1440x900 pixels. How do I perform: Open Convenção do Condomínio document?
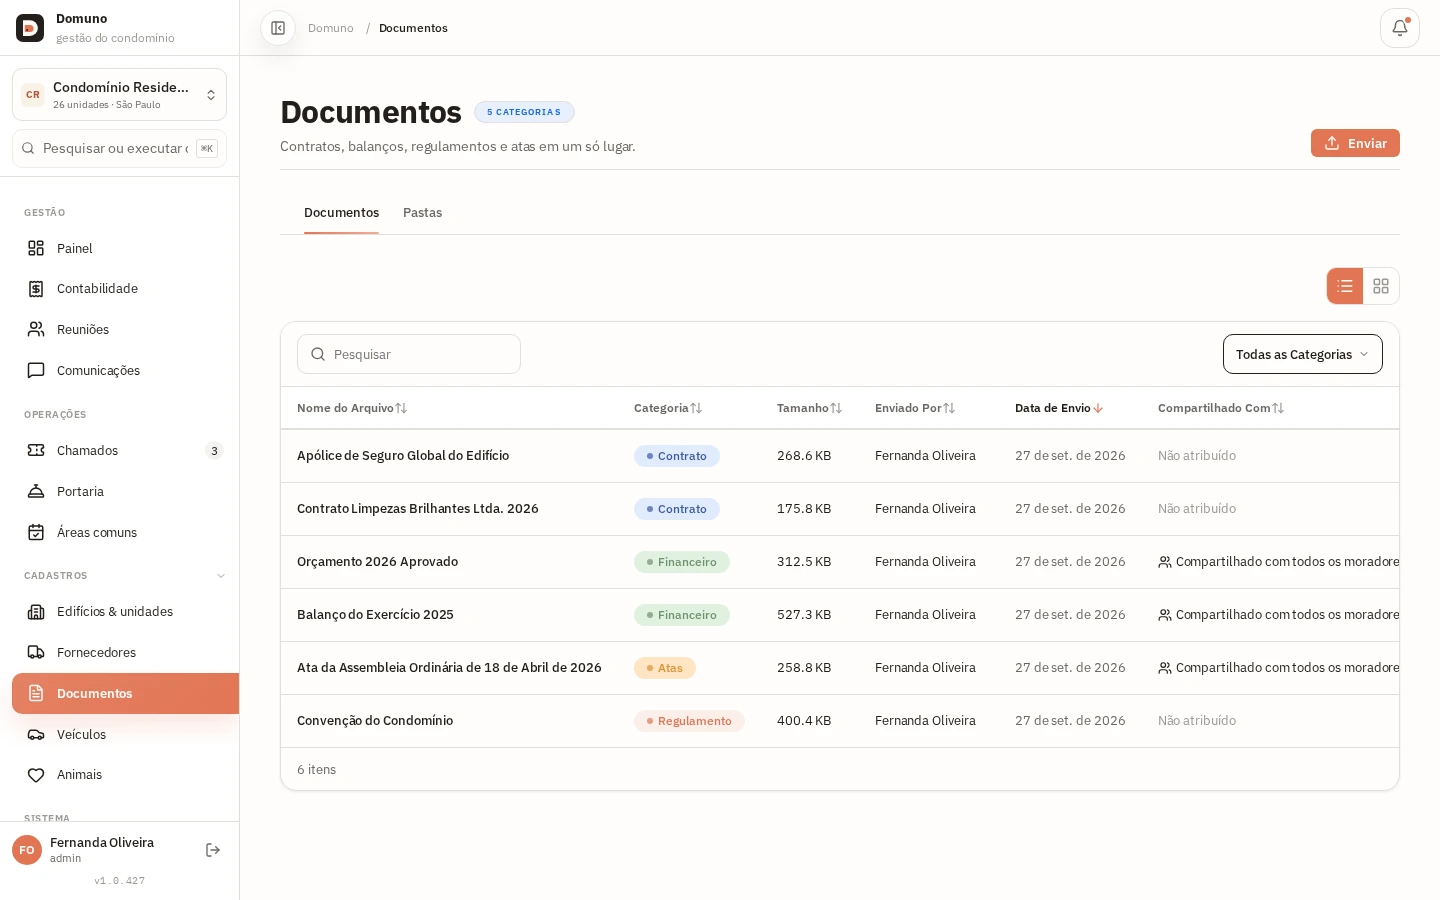coord(375,721)
